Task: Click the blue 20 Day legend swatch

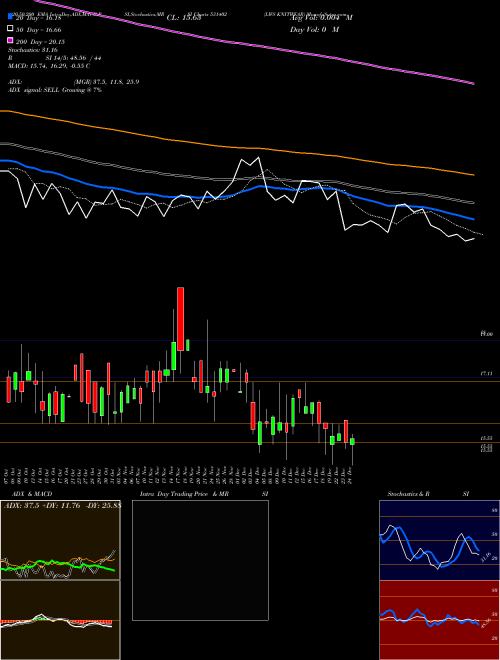Action: click(x=11, y=16)
